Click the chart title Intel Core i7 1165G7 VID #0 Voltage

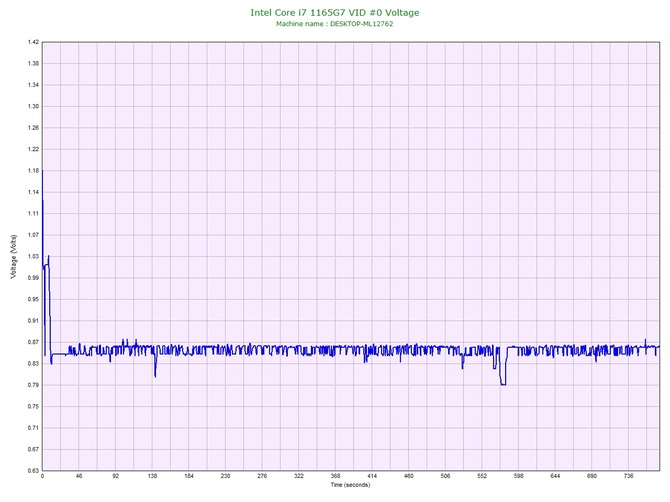point(335,12)
